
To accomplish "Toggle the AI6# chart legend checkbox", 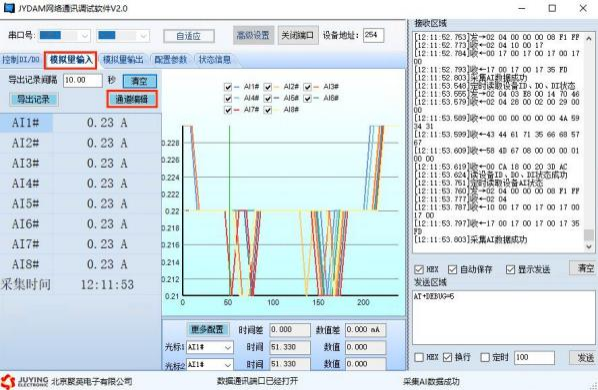I will click(307, 99).
